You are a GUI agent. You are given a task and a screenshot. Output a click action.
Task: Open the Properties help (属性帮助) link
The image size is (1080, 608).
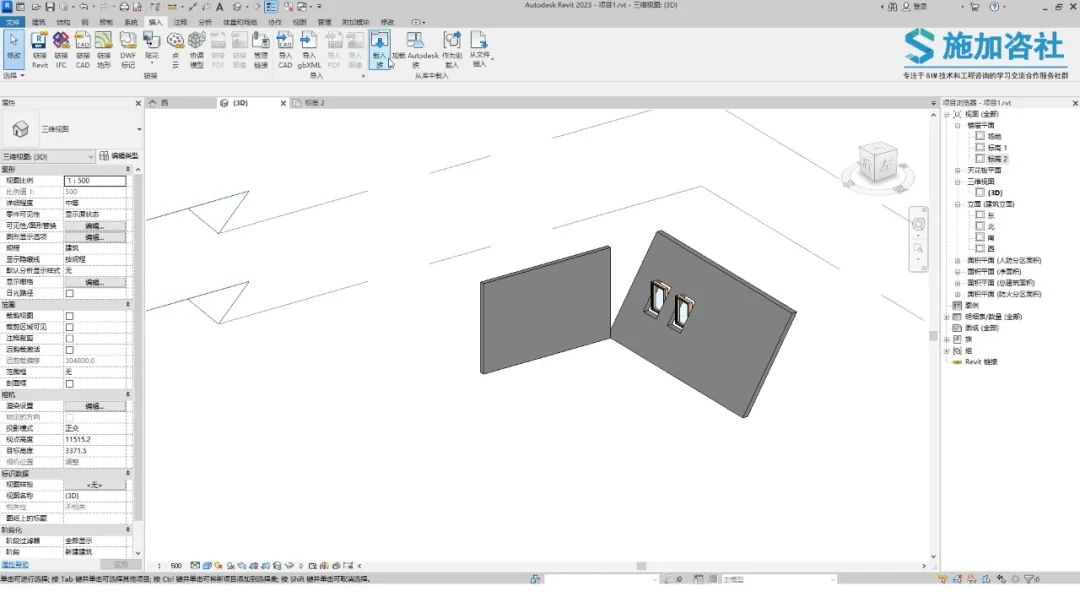15,565
